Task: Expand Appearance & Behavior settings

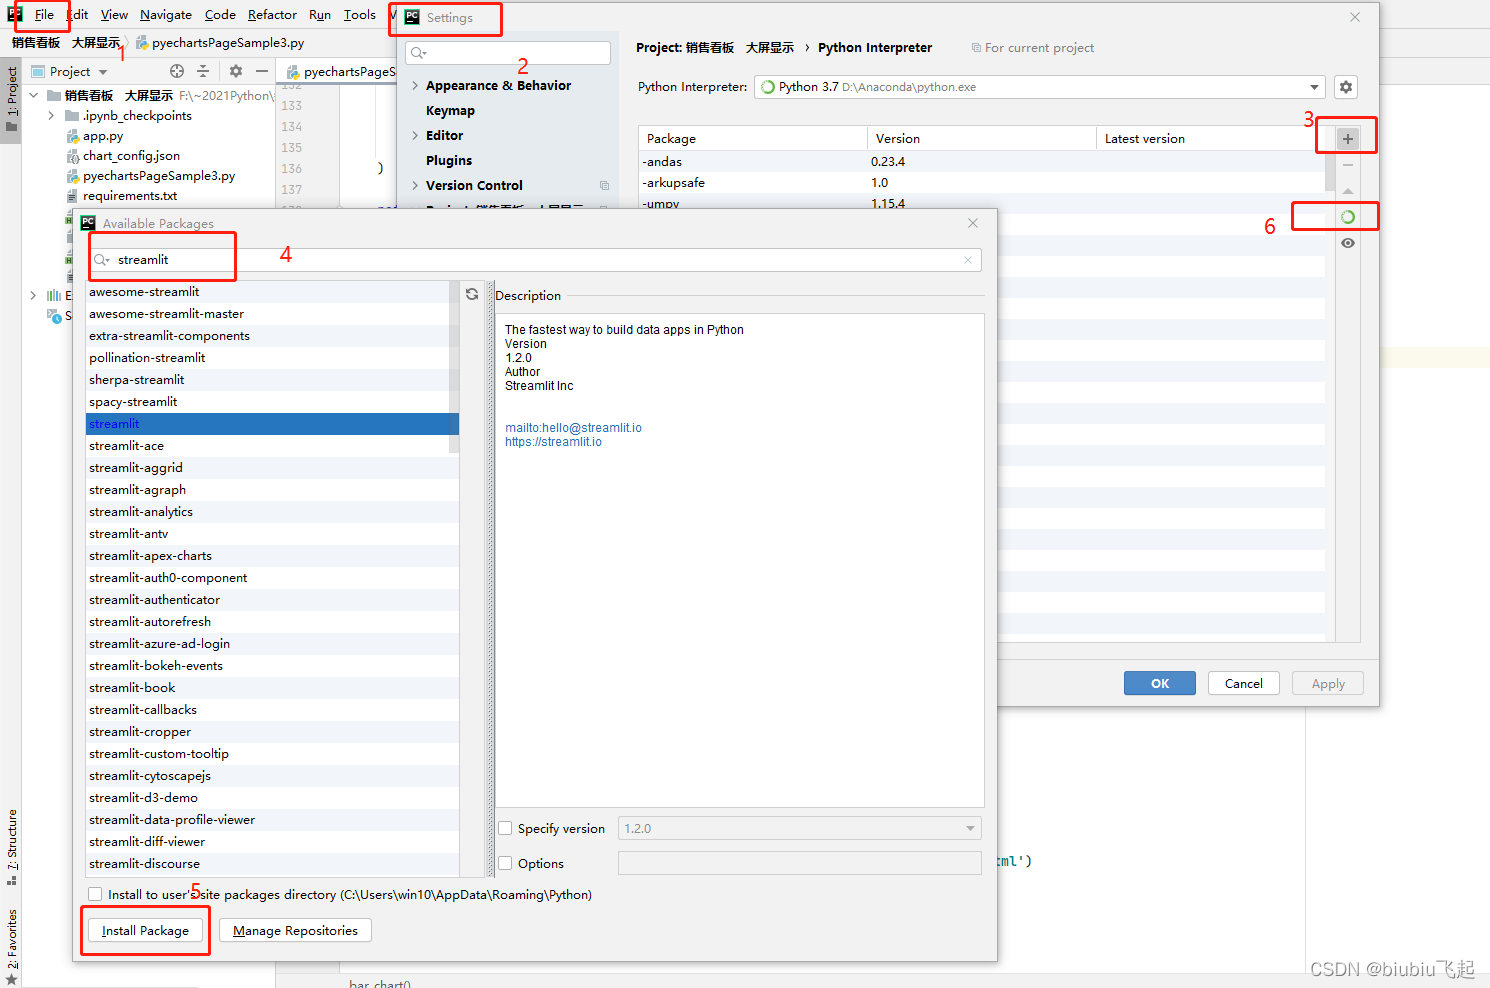Action: (x=415, y=86)
